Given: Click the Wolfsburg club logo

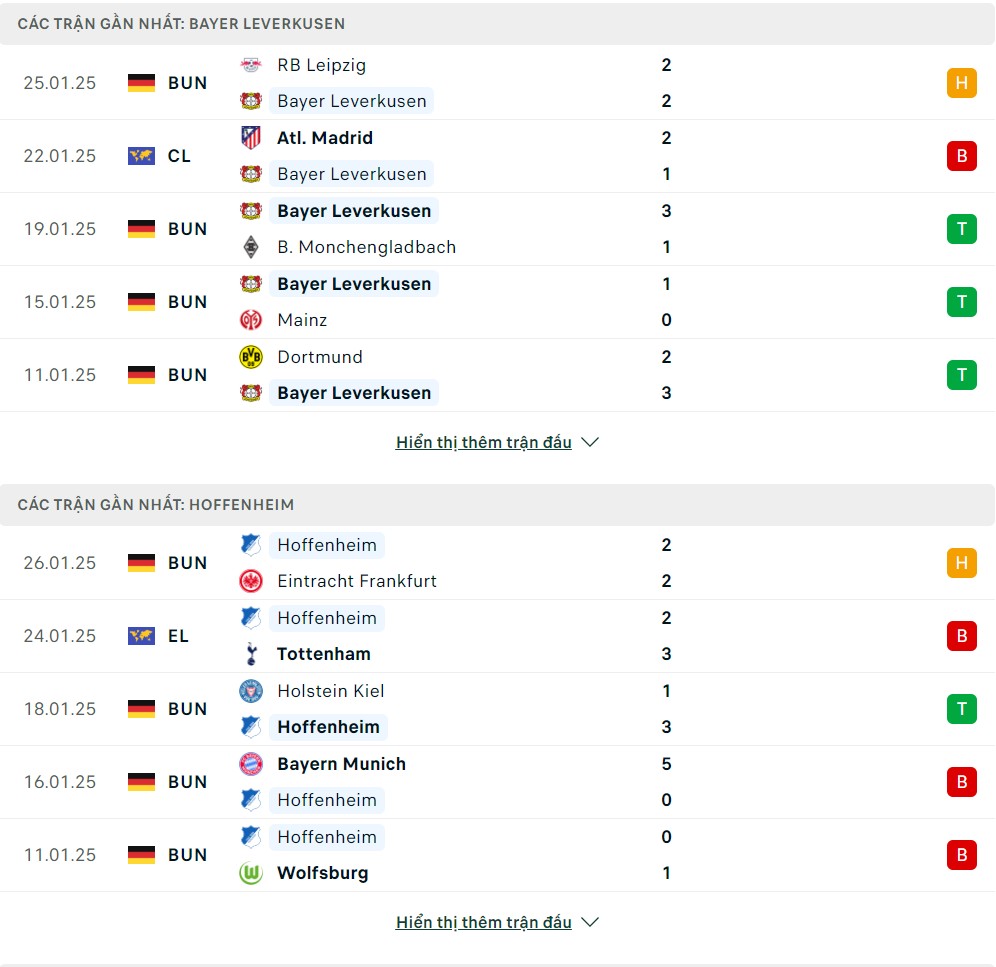Looking at the screenshot, I should (251, 873).
